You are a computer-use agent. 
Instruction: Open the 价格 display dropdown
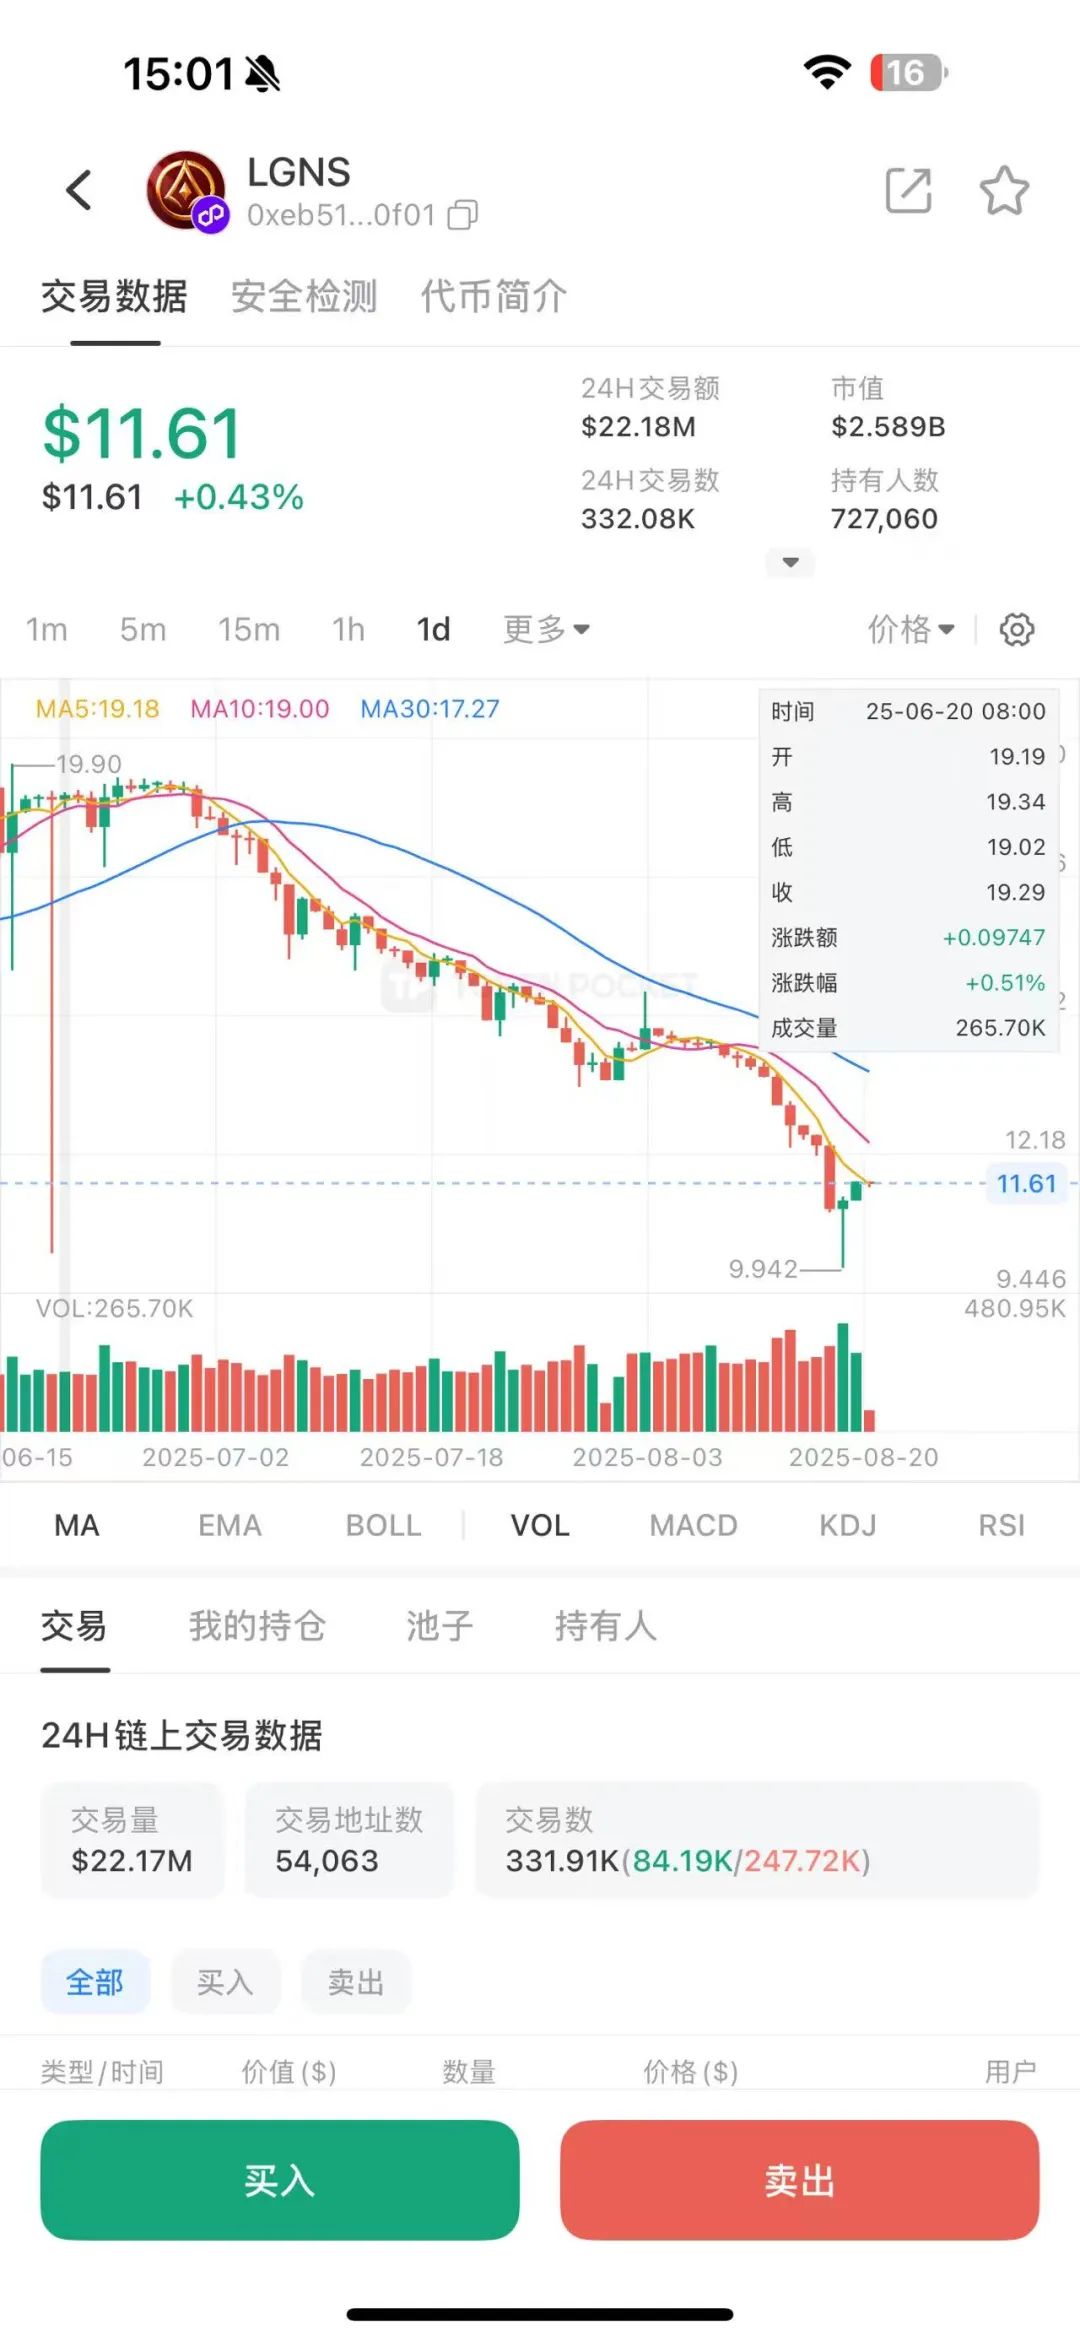[910, 630]
